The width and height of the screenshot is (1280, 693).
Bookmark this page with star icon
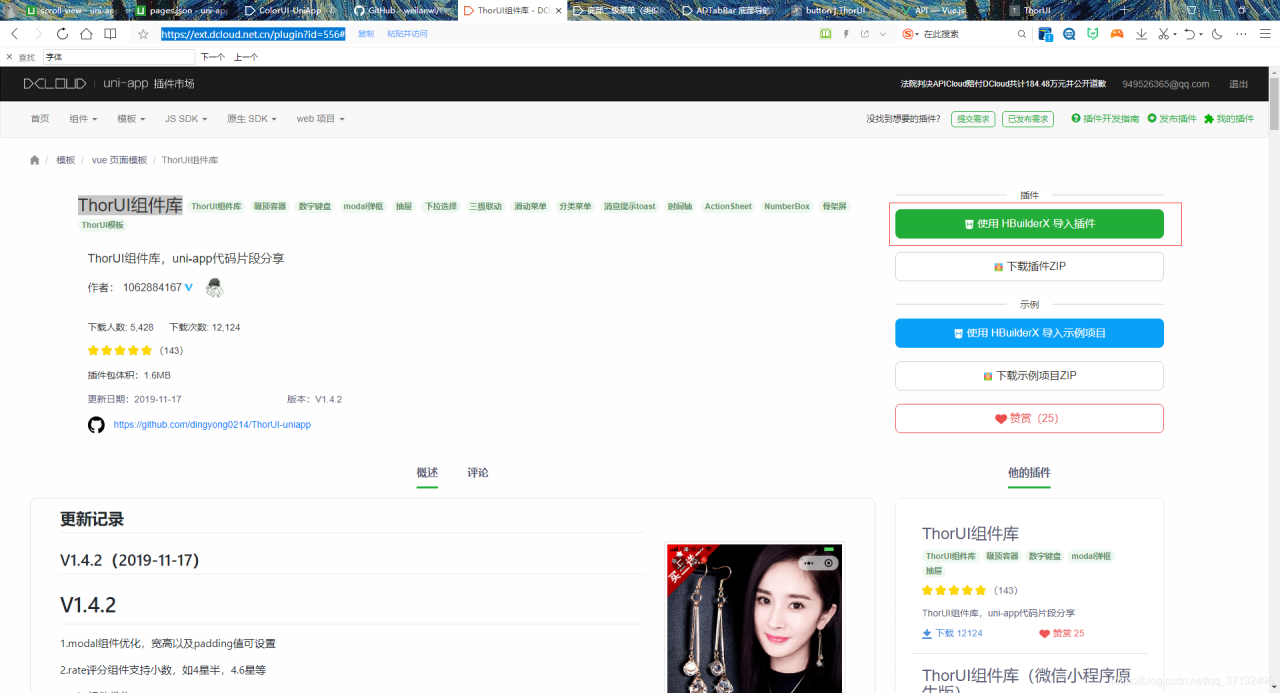(143, 34)
